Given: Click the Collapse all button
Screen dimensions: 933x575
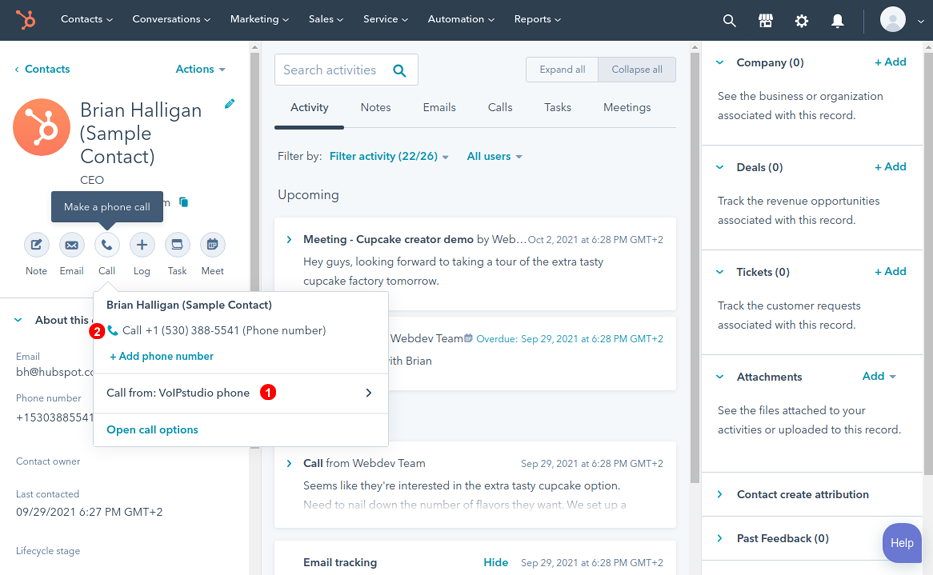Looking at the screenshot, I should pos(637,70).
